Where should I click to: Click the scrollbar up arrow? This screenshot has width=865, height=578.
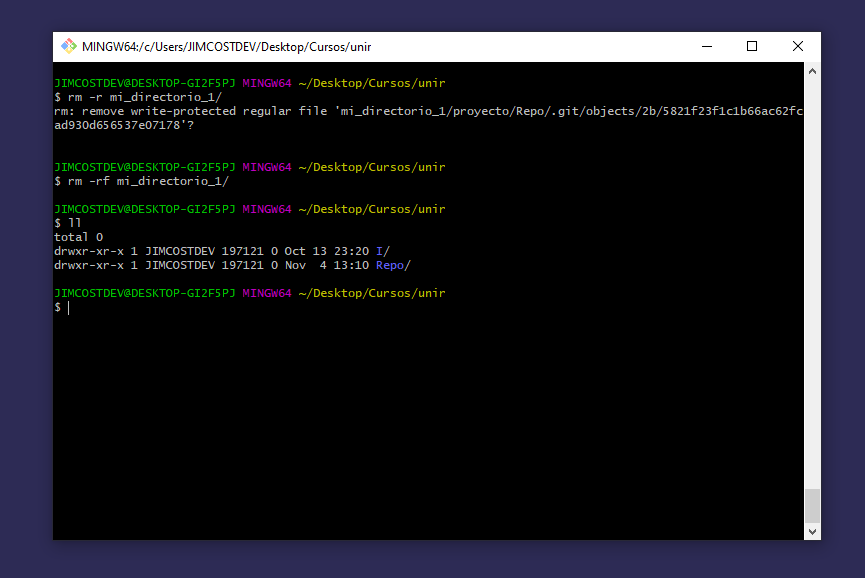coord(812,70)
